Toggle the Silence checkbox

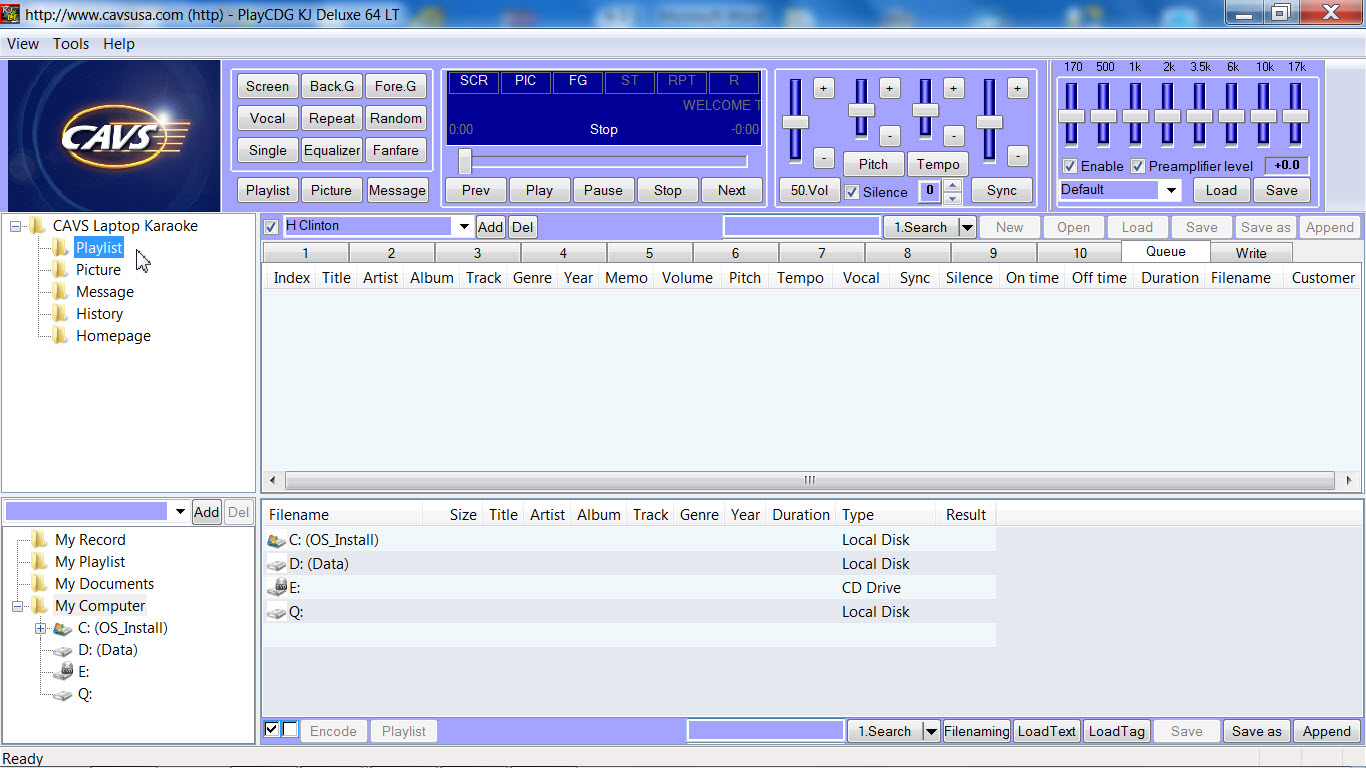(x=852, y=192)
